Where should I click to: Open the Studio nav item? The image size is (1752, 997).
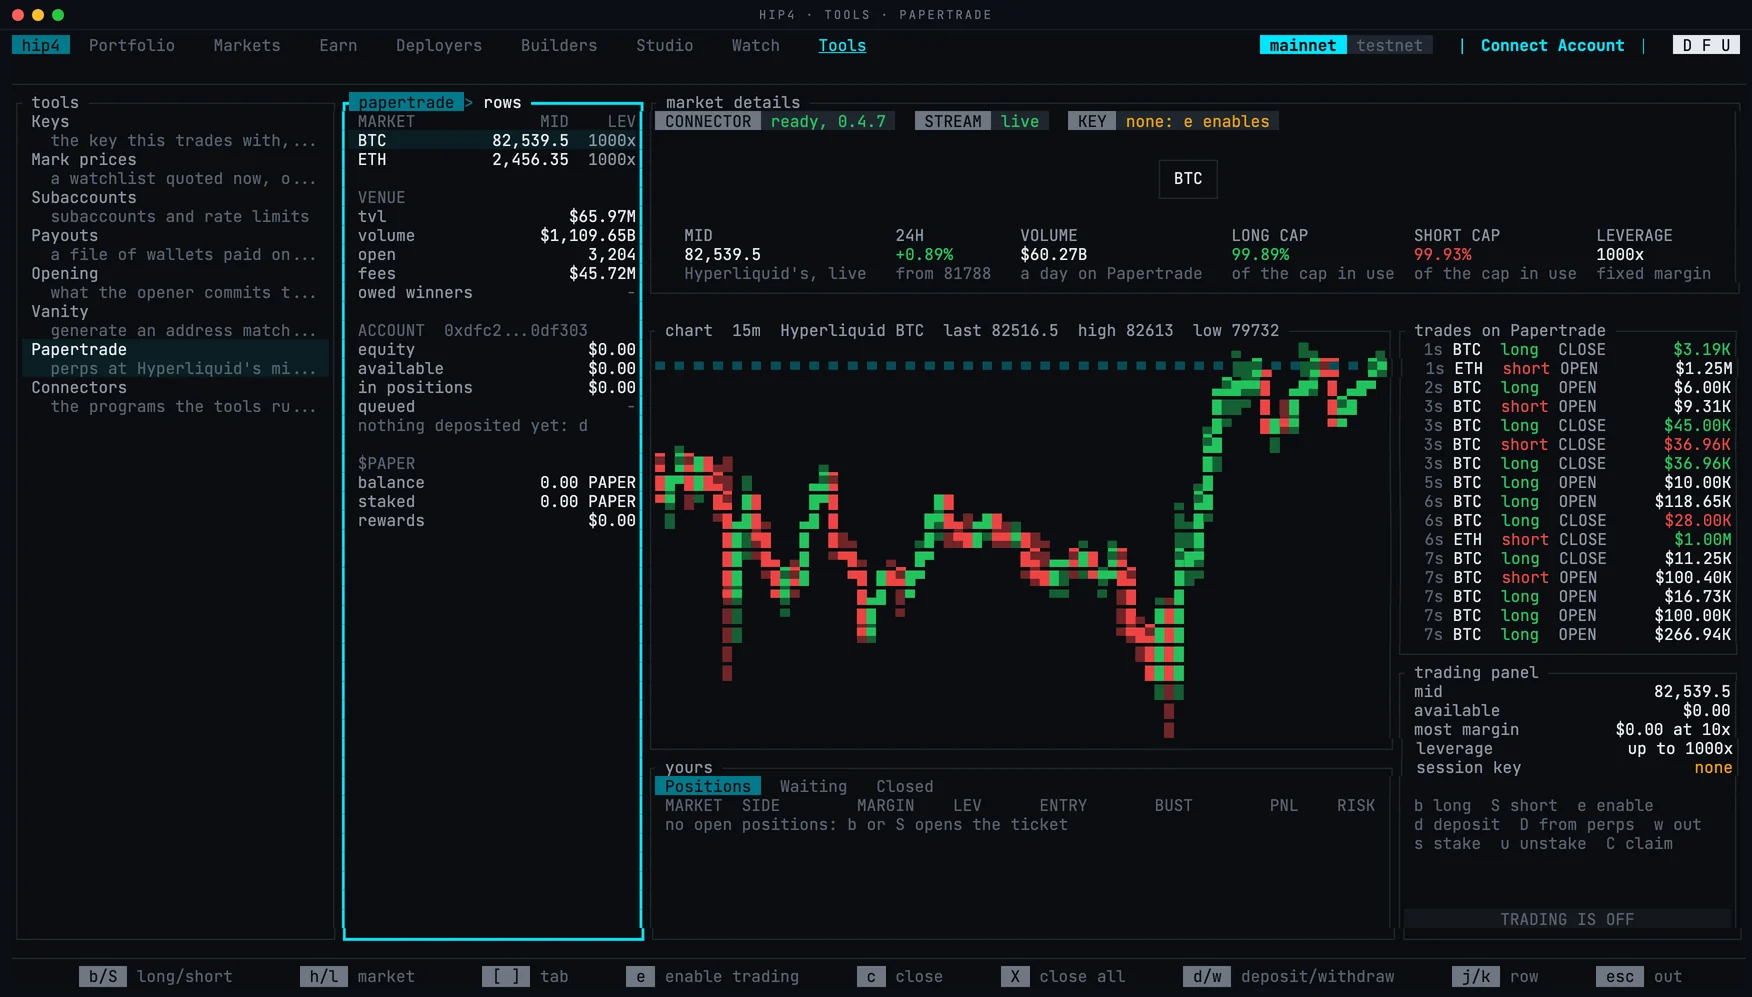664,45
